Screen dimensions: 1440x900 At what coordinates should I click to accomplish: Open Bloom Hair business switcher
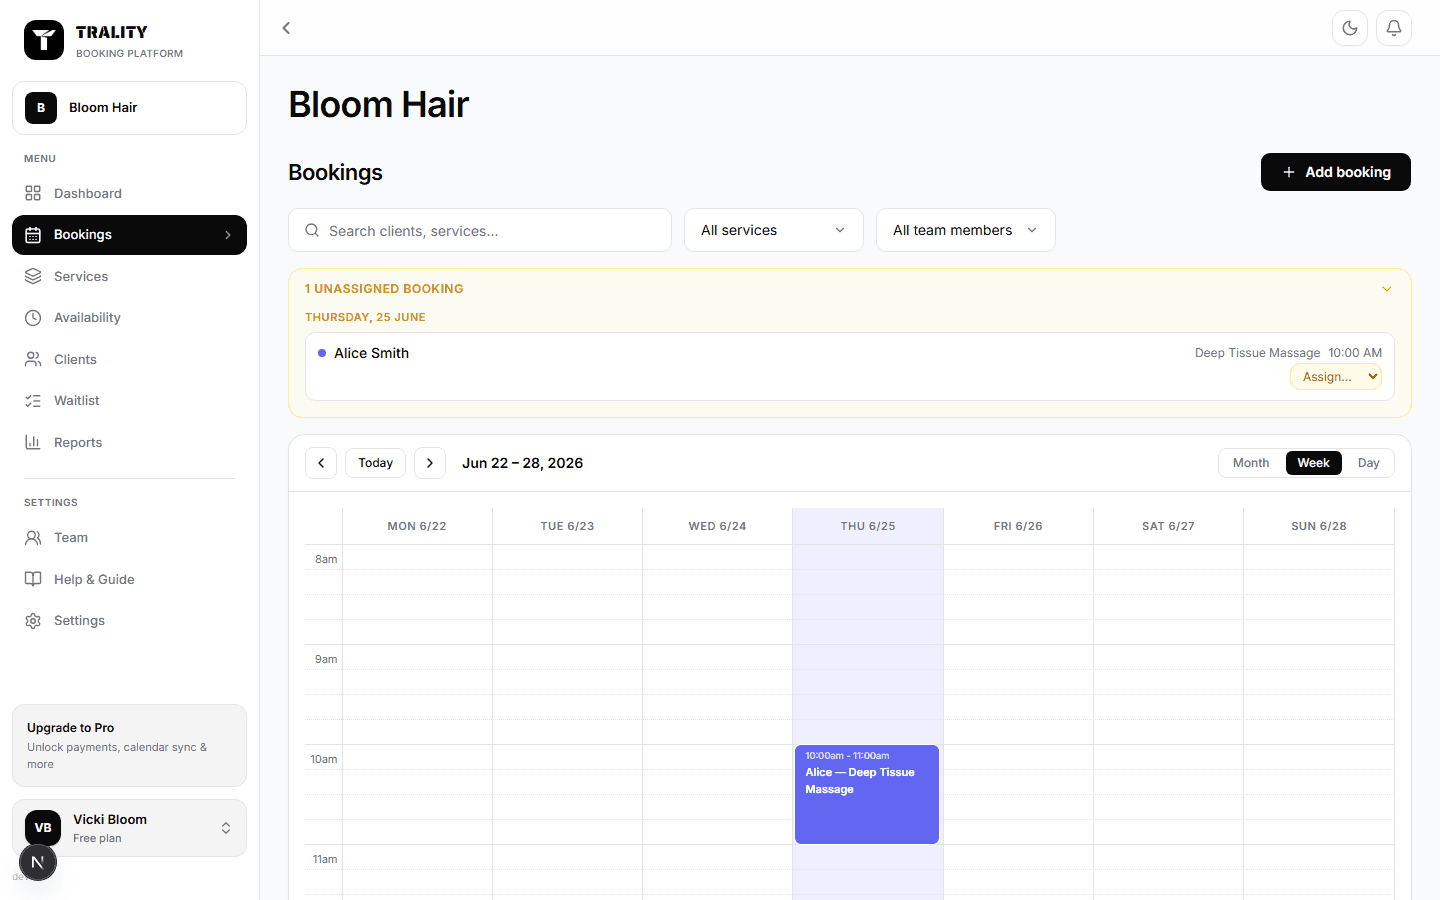(129, 108)
